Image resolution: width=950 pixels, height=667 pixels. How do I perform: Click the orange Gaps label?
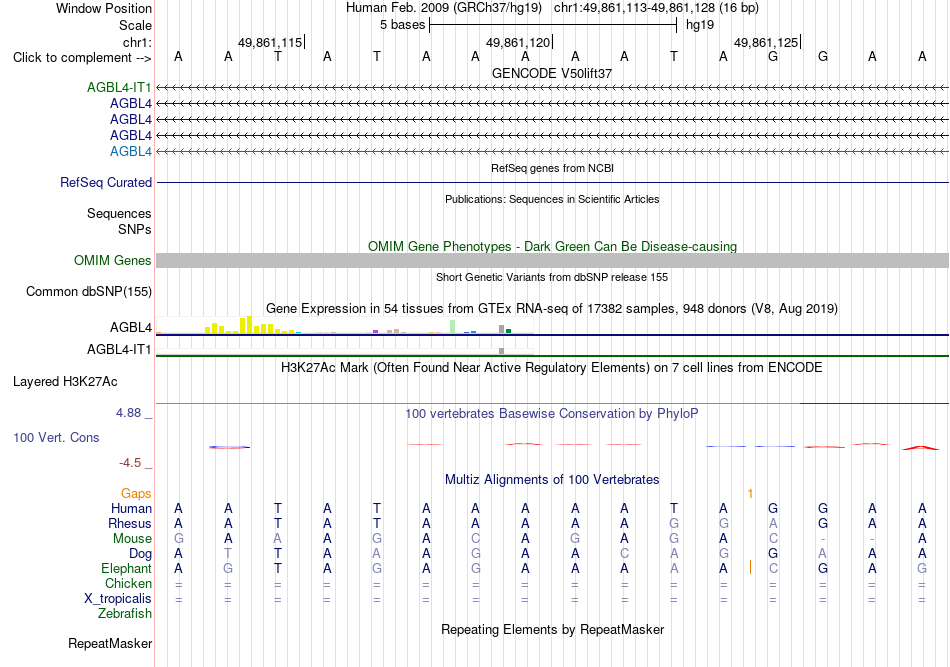point(136,494)
